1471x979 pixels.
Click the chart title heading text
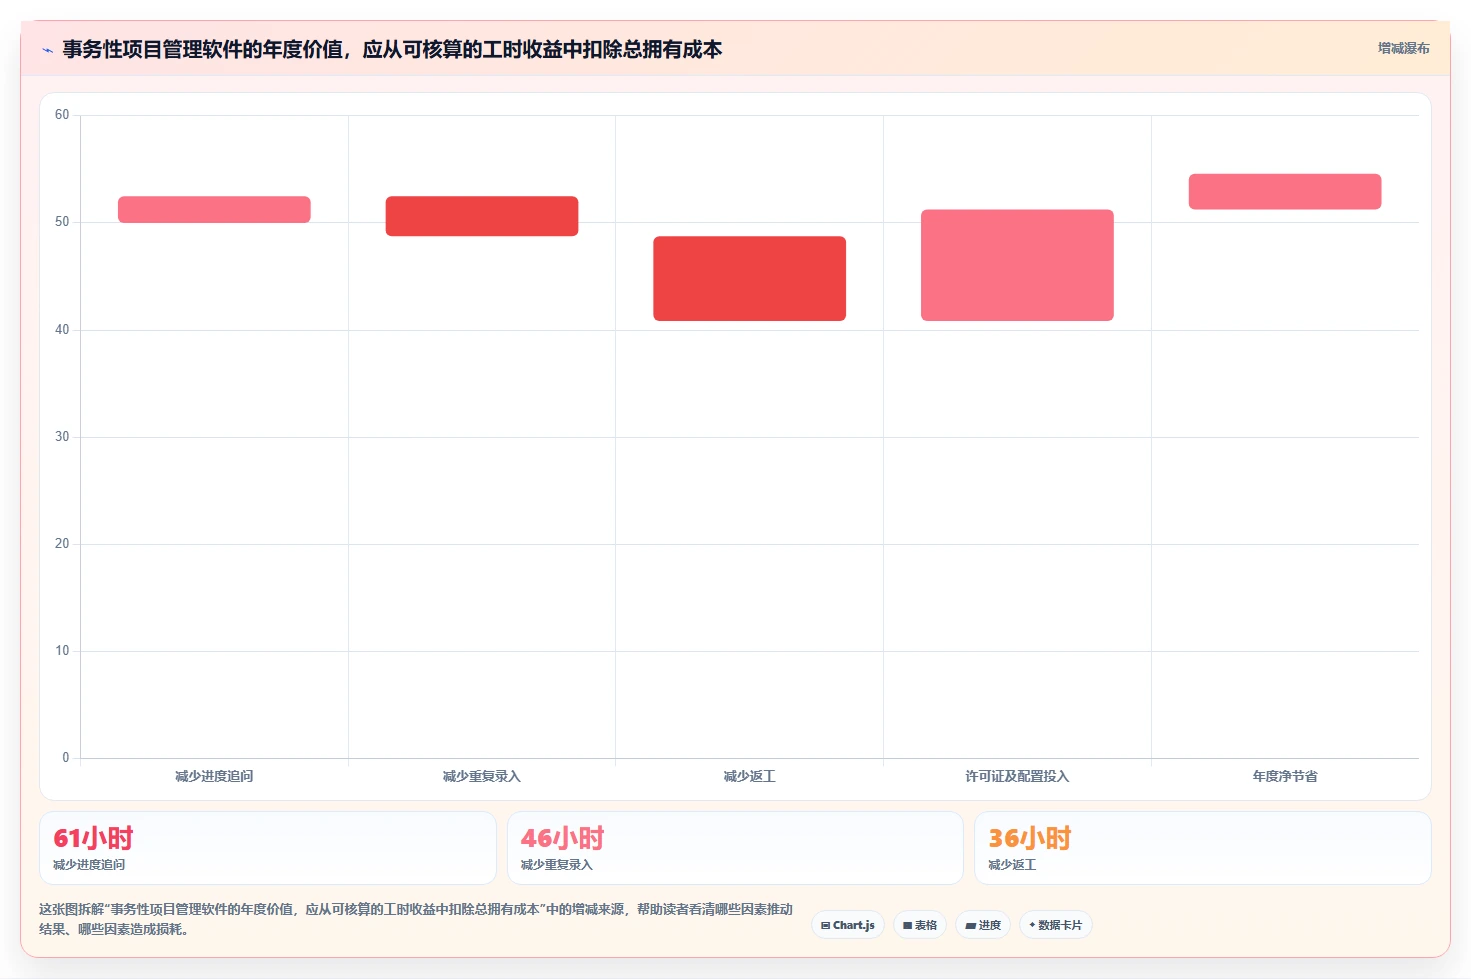392,49
